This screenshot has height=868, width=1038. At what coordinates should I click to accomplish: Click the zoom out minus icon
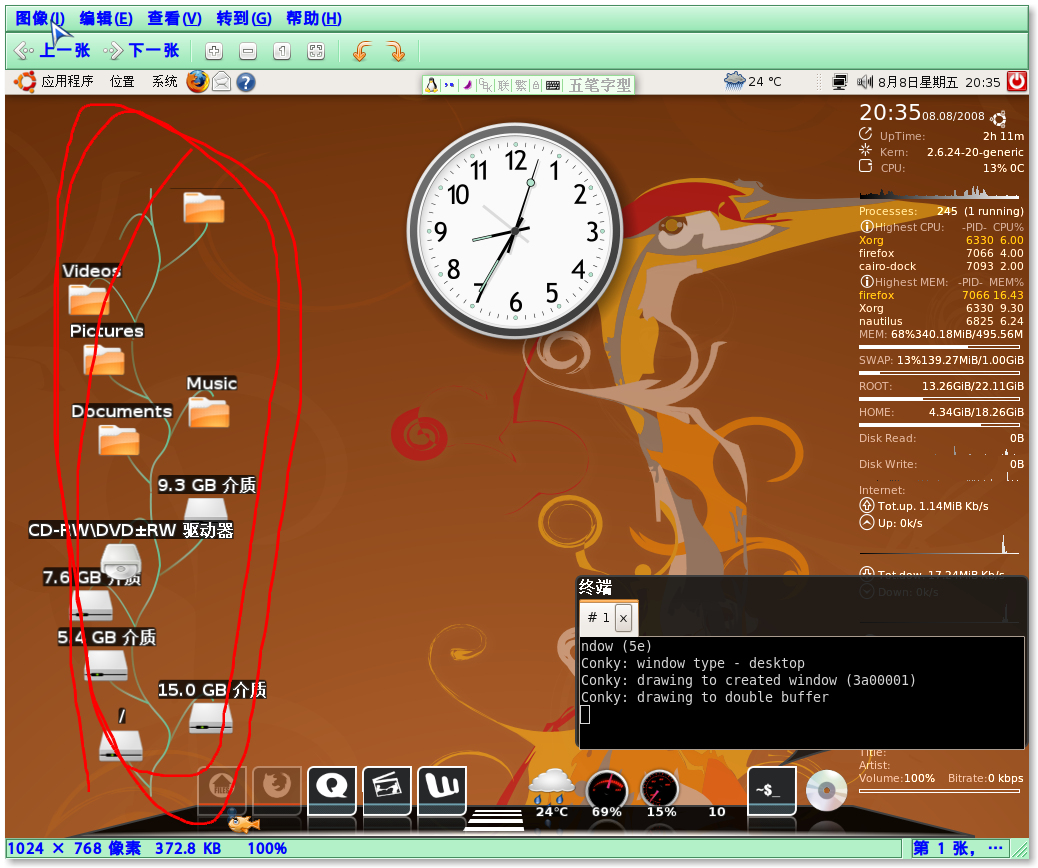(248, 51)
